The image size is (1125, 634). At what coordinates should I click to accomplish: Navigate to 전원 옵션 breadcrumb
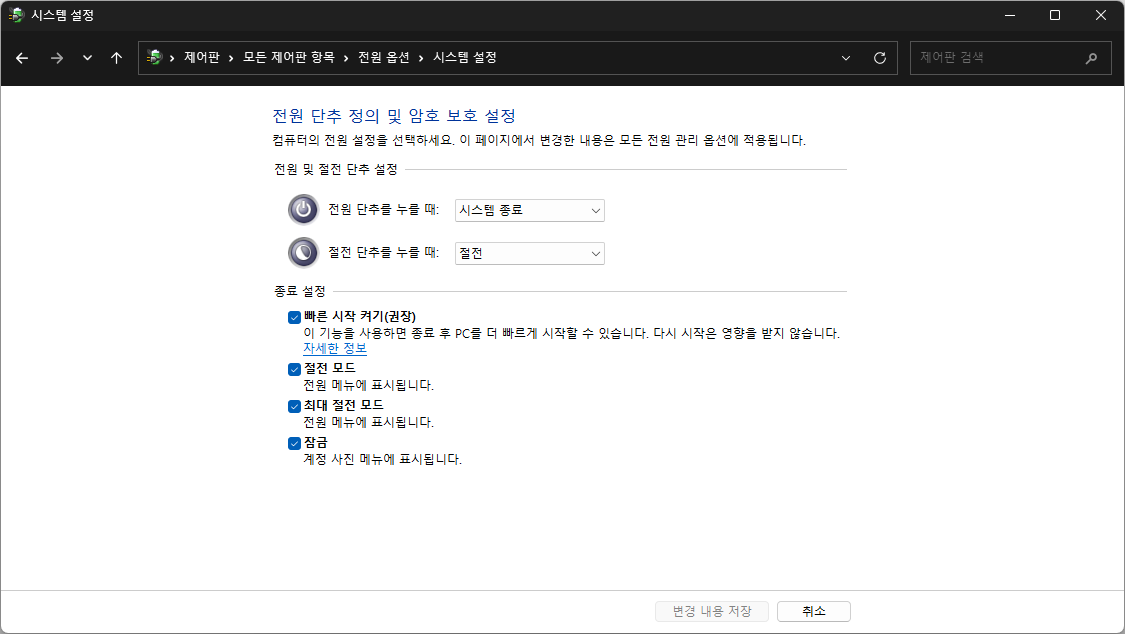(x=384, y=57)
